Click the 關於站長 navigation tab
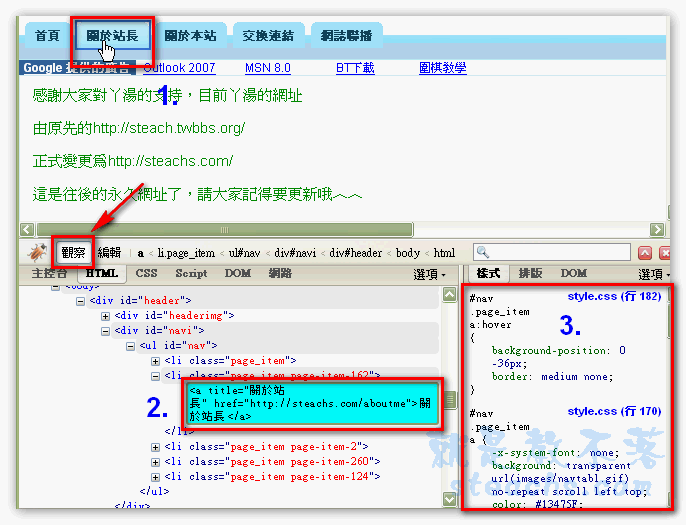 112,36
